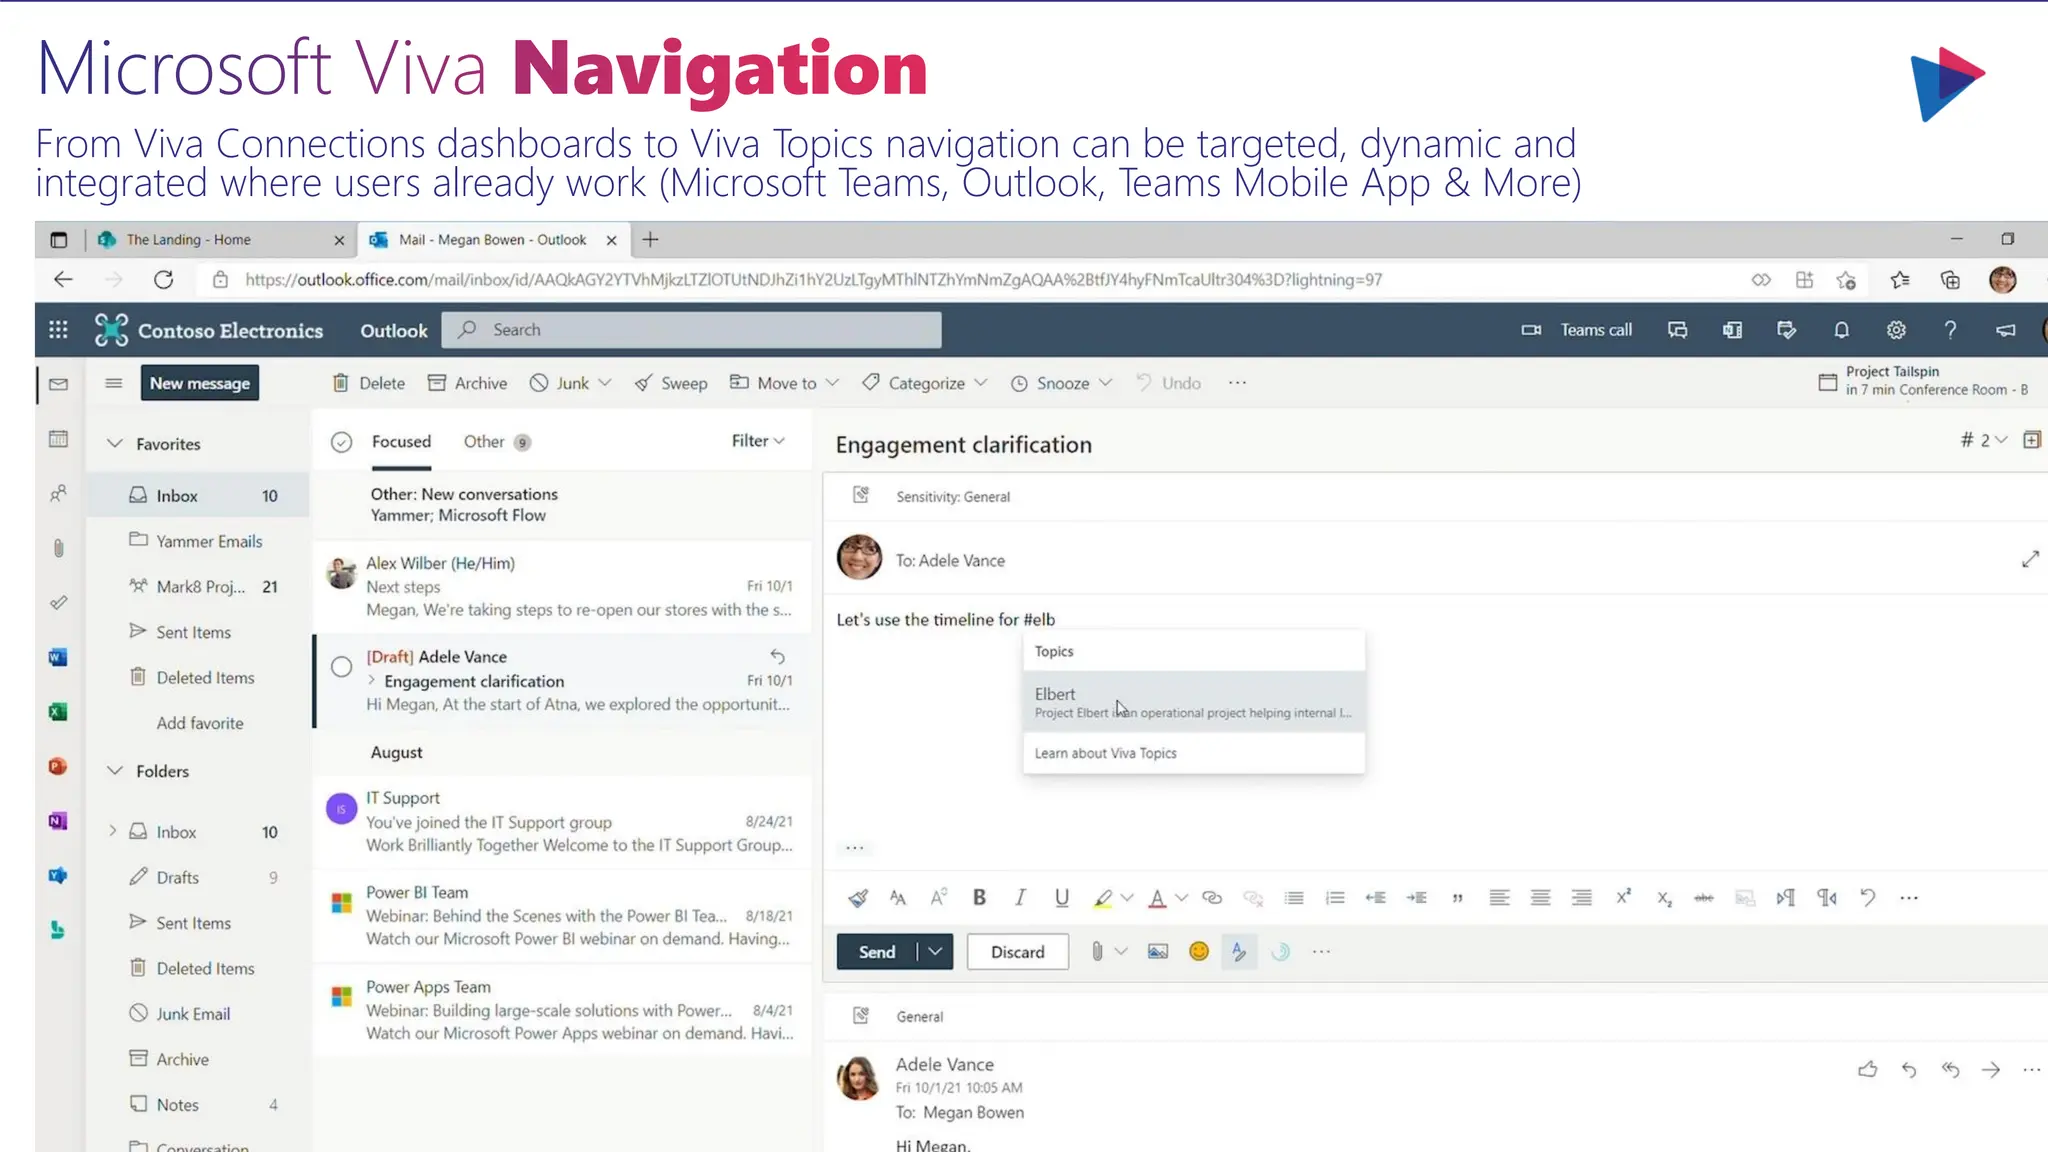Open To Do checkmark icon in rail
Screen dimensions: 2048x1152
[58, 602]
